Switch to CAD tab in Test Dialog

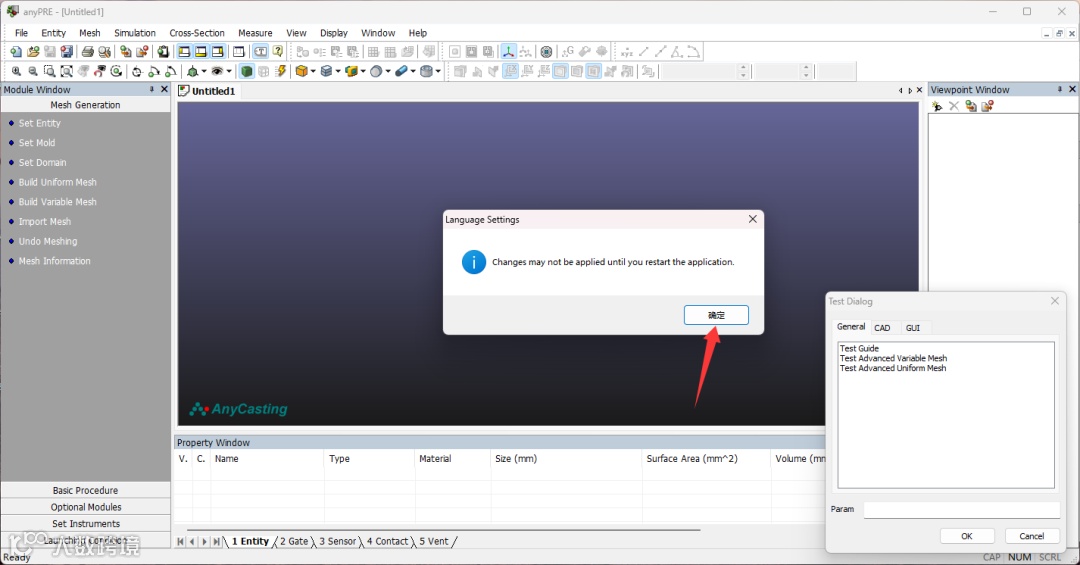[x=882, y=328]
